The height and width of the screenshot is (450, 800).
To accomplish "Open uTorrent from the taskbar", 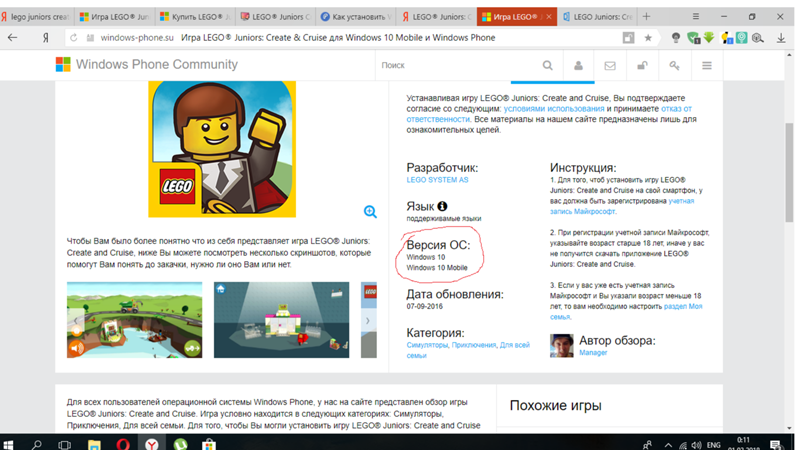I will click(180, 444).
